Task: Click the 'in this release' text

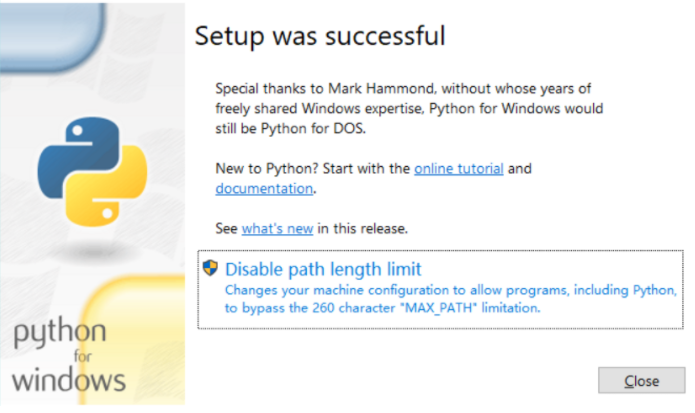Action: [363, 229]
